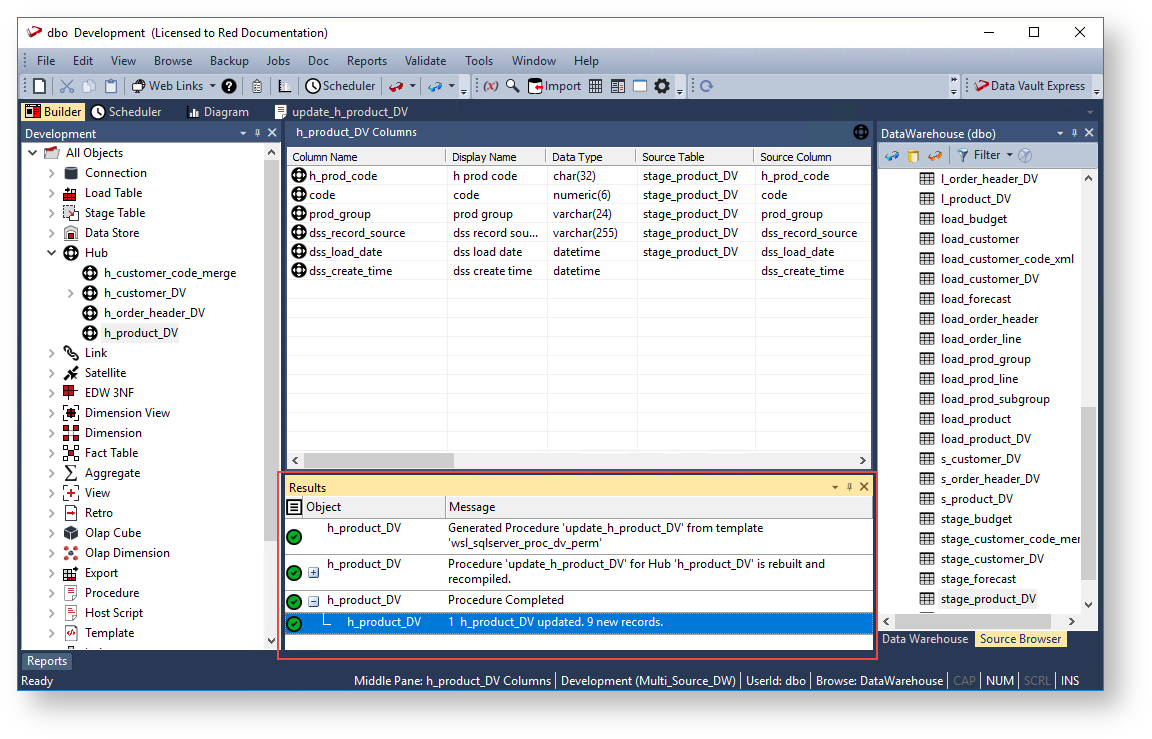Select load_customer table in the source browser

point(979,239)
